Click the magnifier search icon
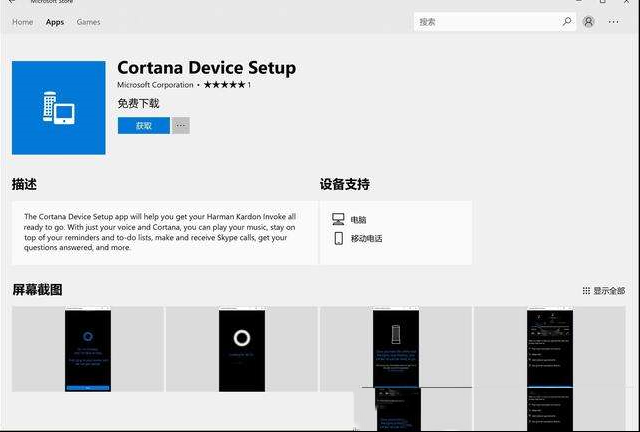 [567, 22]
